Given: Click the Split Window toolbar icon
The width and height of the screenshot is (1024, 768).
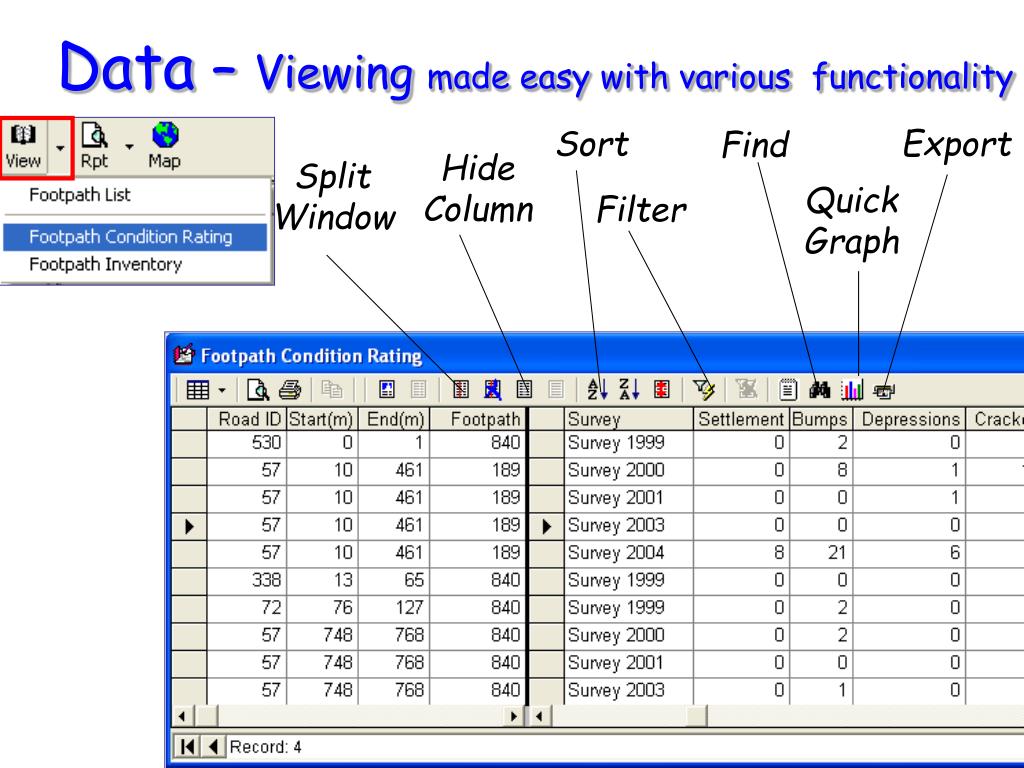Looking at the screenshot, I should pos(461,387).
